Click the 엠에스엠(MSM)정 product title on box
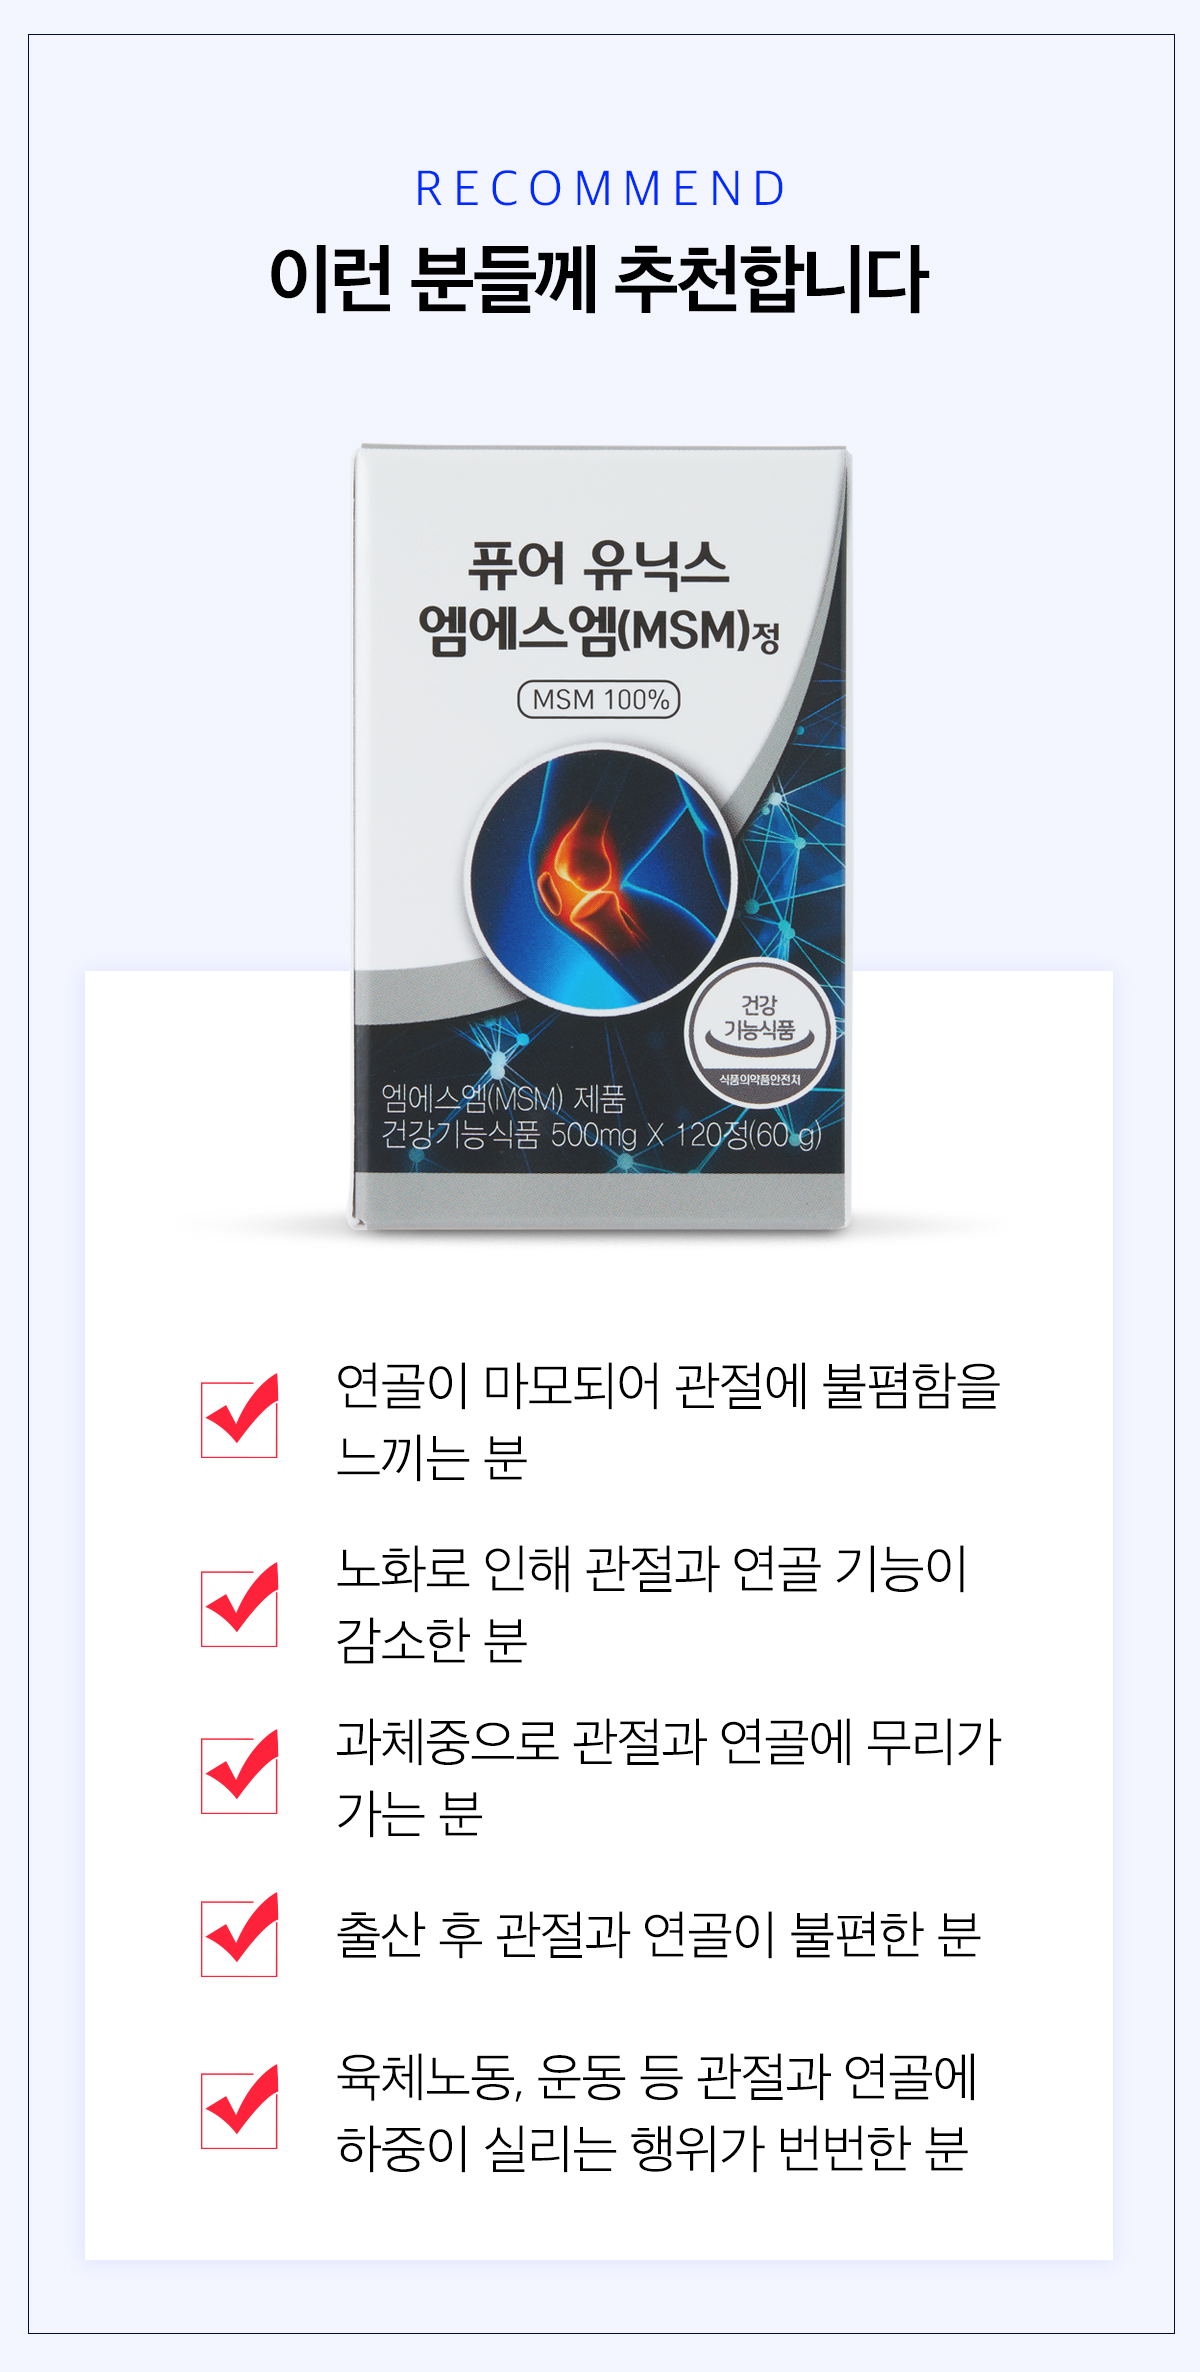This screenshot has height=2372, width=1200. (x=599, y=630)
